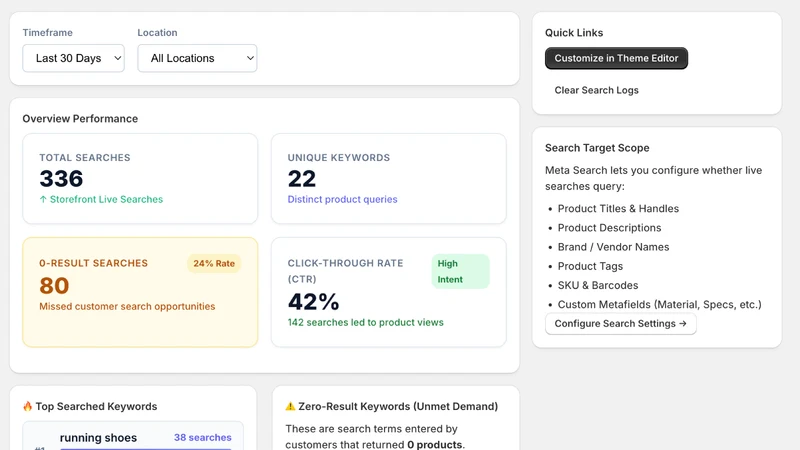Click '142 searches led to product views'
Screen dimensions: 800x450
click(x=365, y=322)
